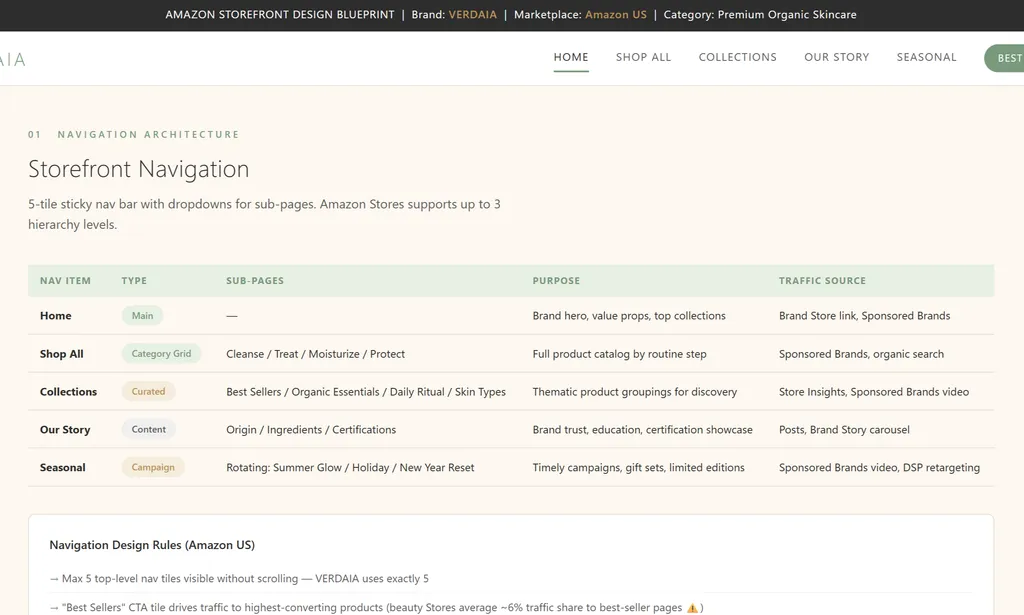Screen dimensions: 1024x615
Task: Click the 'Storefront Navigation' heading
Action: pyautogui.click(x=138, y=169)
